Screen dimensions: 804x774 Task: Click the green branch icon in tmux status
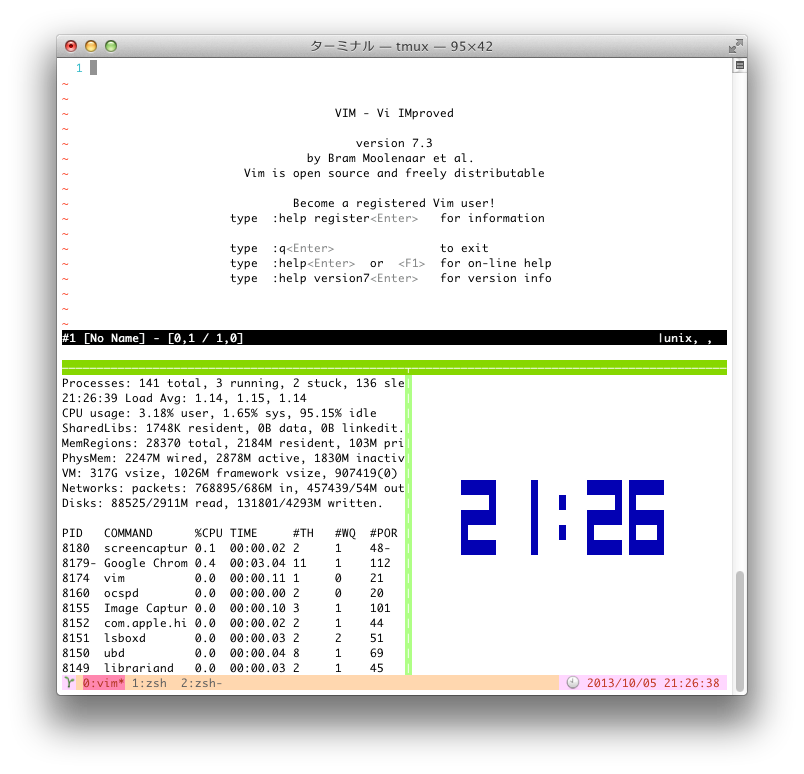pyautogui.click(x=69, y=683)
